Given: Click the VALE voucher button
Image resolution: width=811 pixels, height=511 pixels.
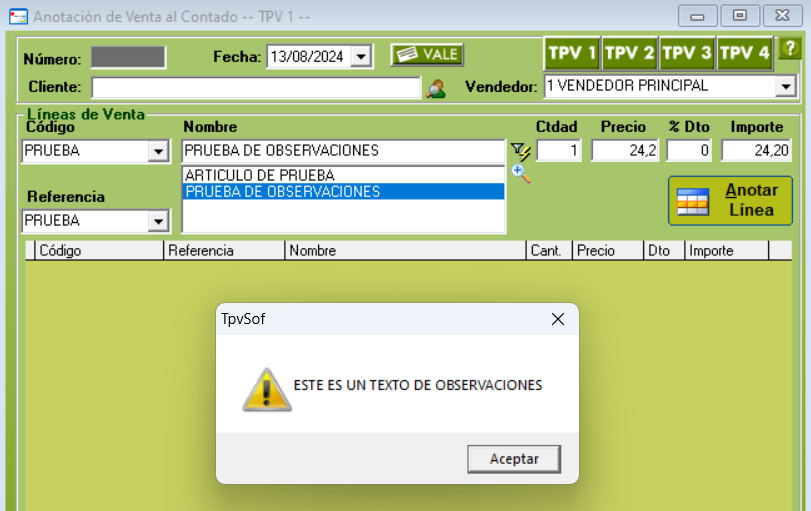Looking at the screenshot, I should [427, 55].
